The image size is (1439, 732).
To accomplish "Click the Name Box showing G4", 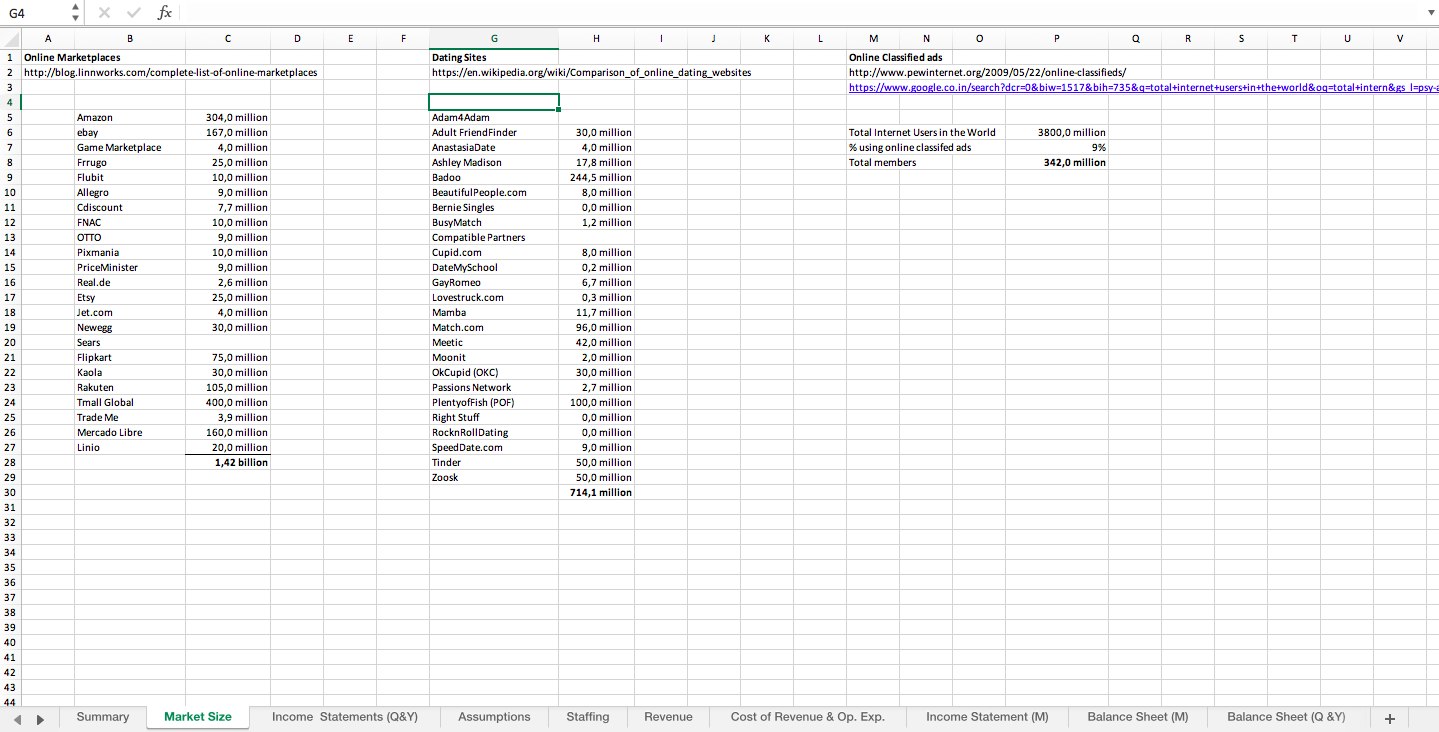I will point(35,12).
